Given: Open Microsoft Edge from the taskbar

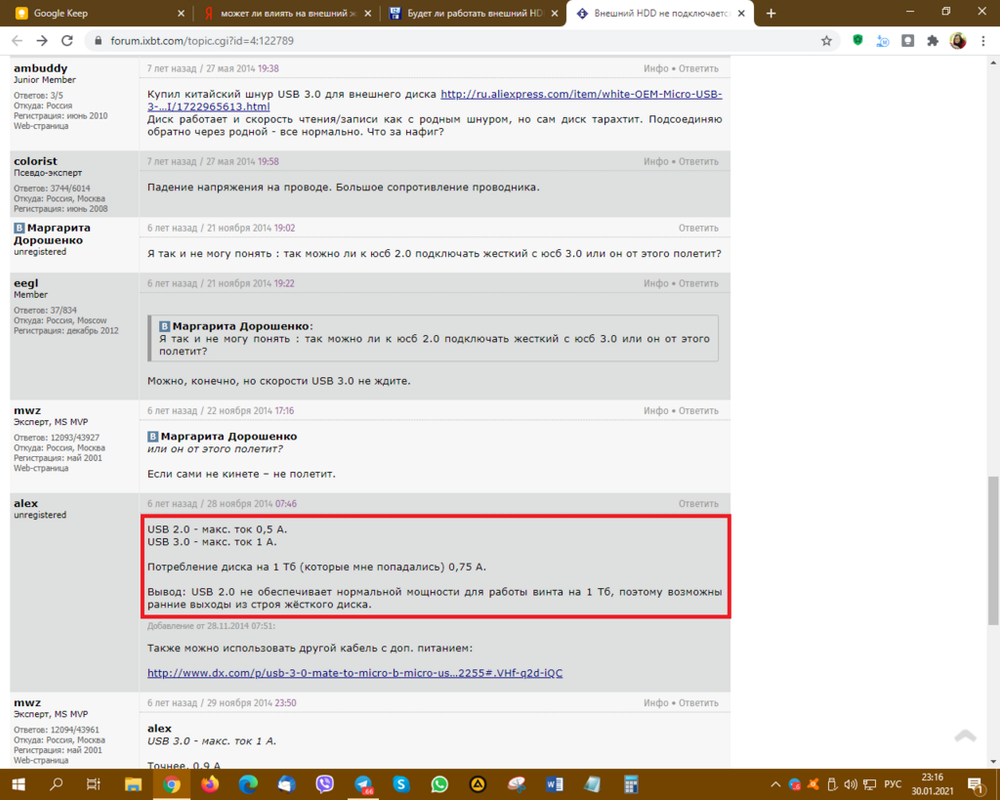Looking at the screenshot, I should click(x=247, y=784).
